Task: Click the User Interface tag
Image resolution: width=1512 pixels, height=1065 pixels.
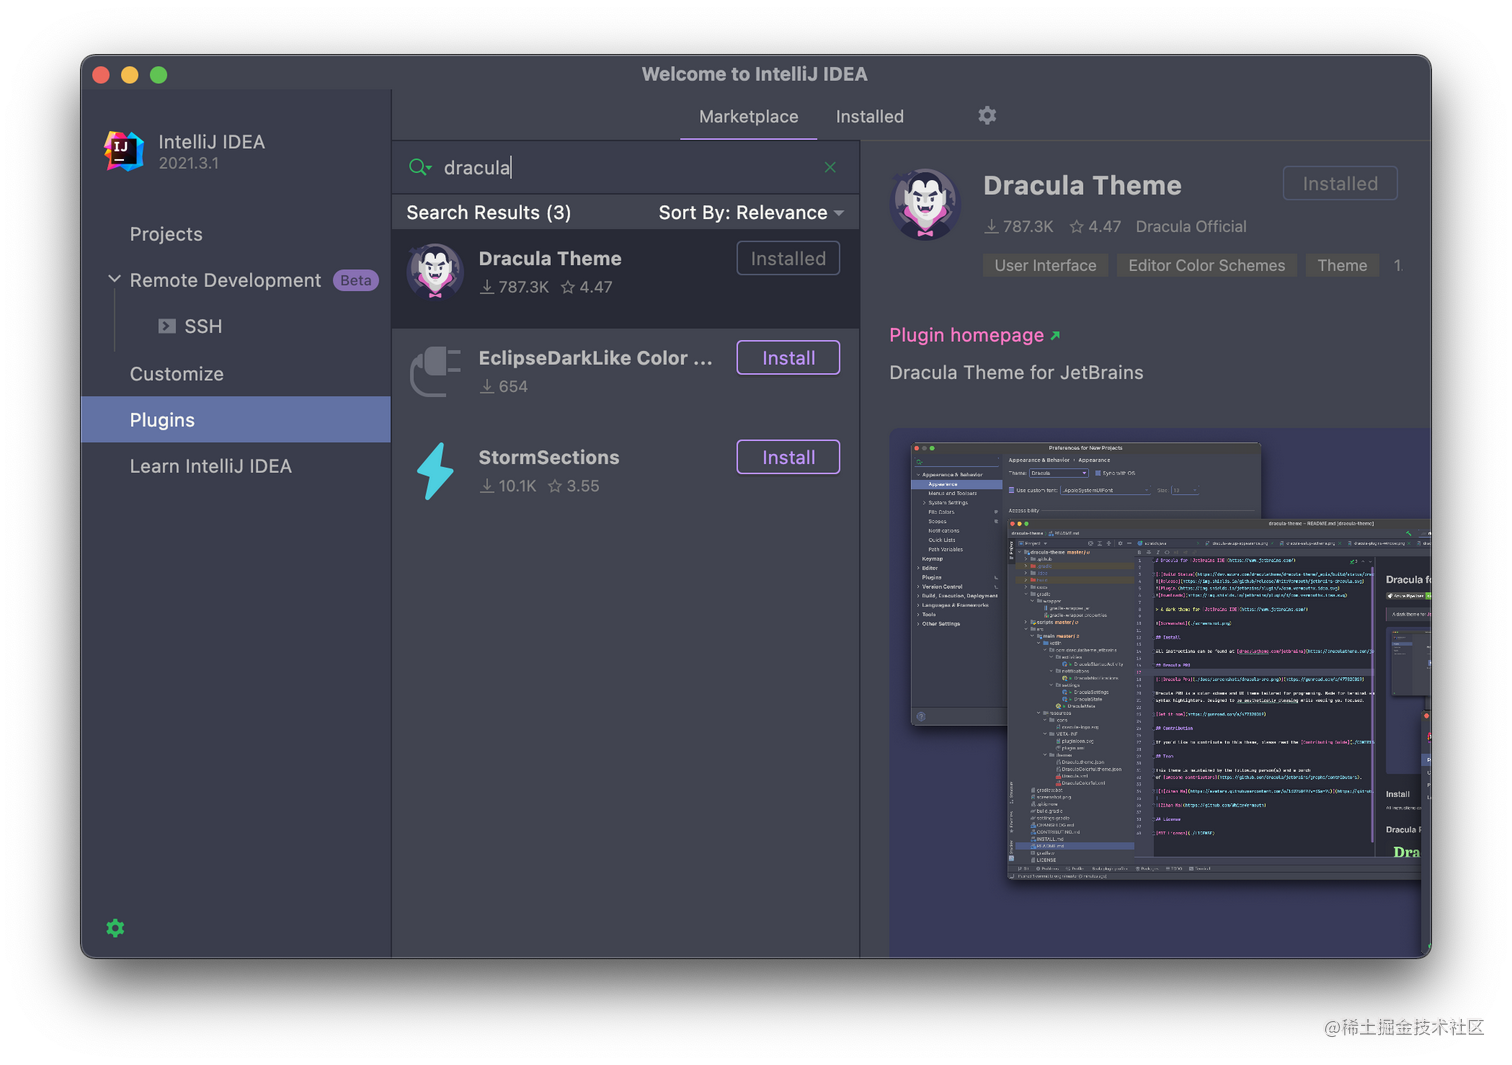Action: pyautogui.click(x=1045, y=265)
